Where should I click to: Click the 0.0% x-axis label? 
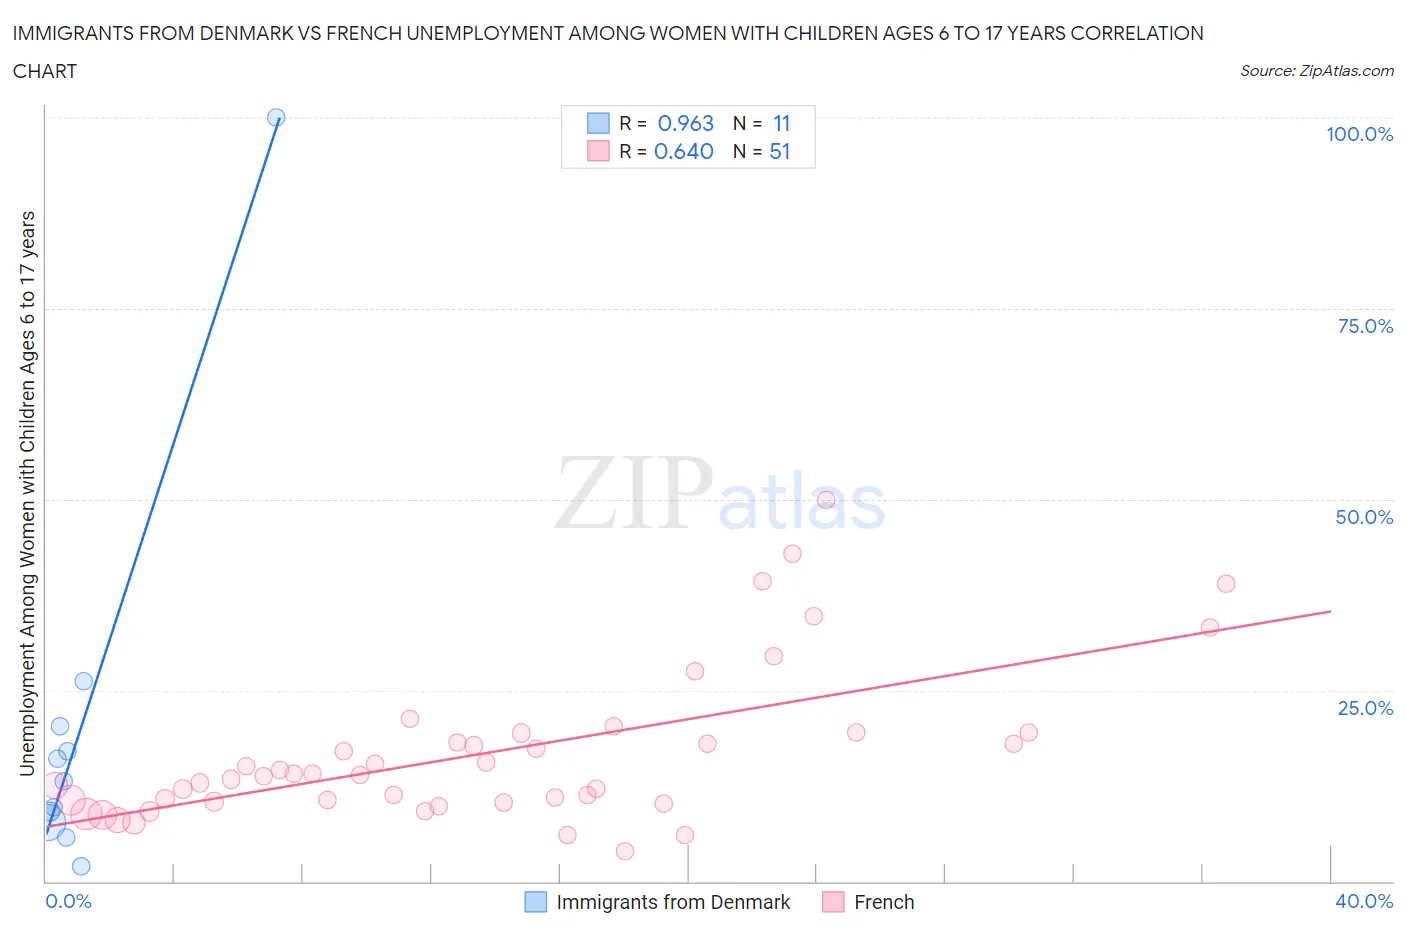coord(69,901)
